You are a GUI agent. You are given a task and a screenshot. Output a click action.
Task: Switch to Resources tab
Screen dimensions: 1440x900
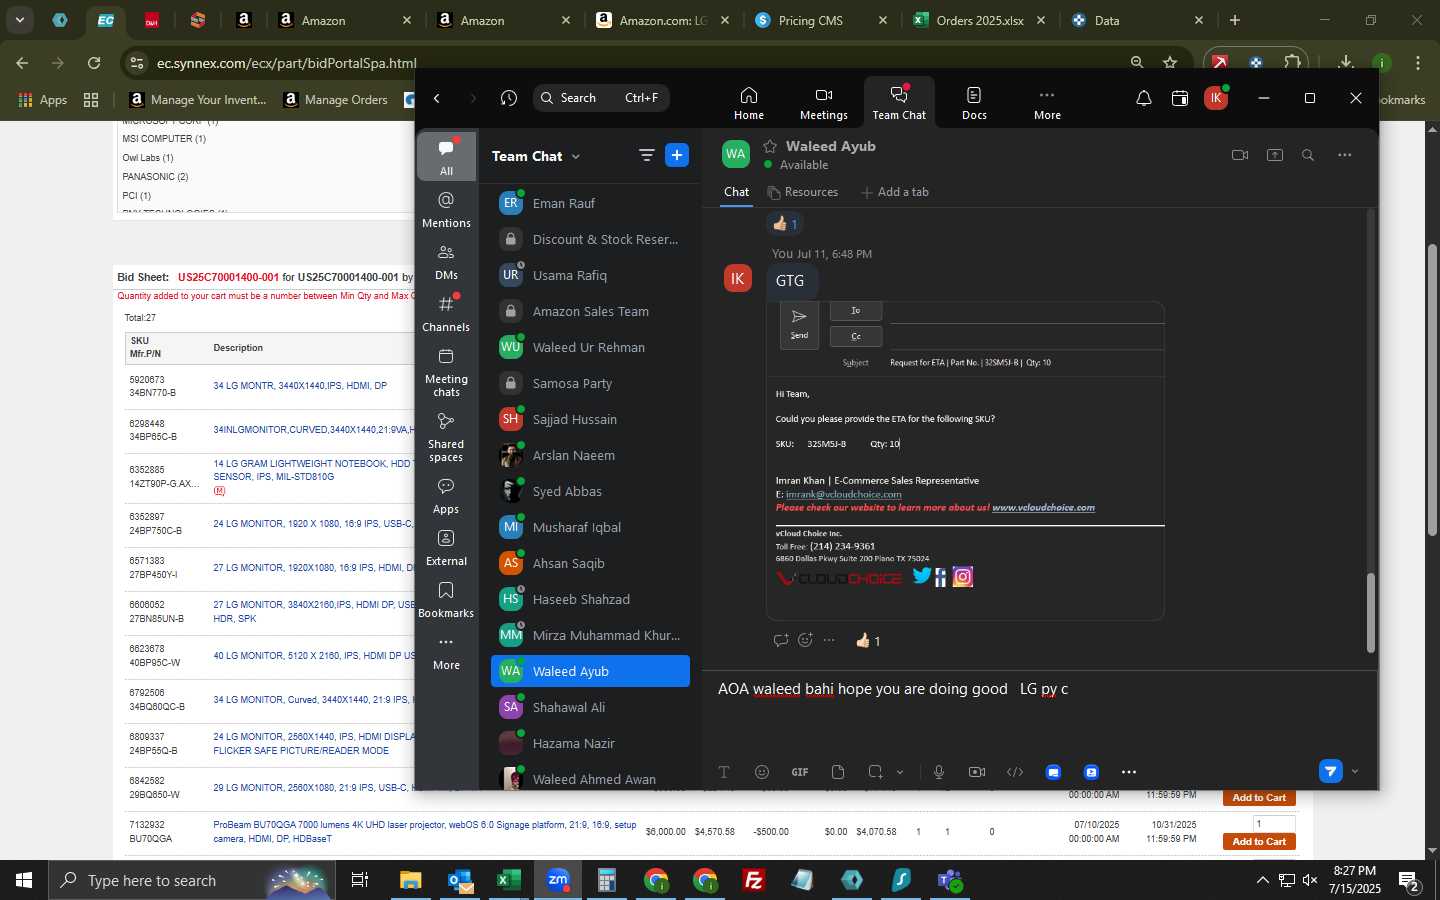tap(802, 192)
